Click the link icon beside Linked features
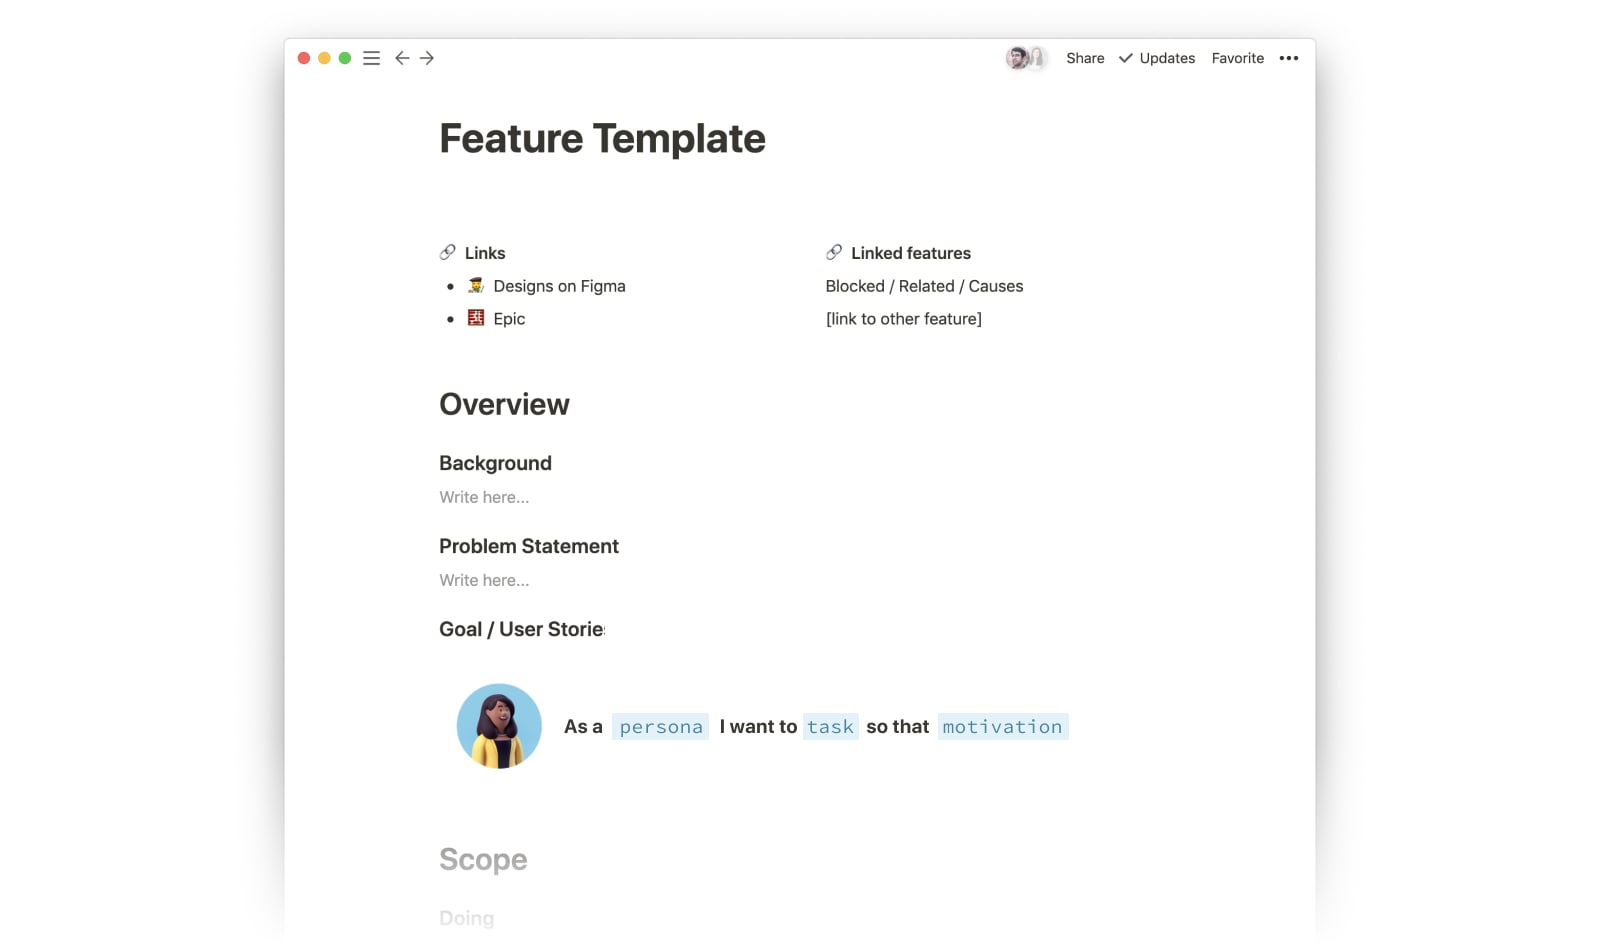The height and width of the screenshot is (946, 1600). pyautogui.click(x=834, y=252)
